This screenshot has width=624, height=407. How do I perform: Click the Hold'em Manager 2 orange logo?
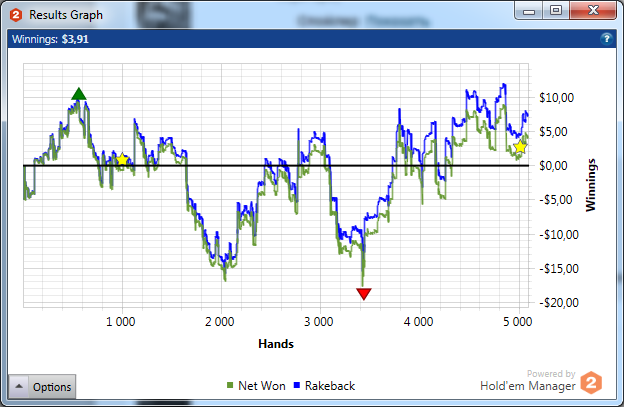tap(591, 383)
